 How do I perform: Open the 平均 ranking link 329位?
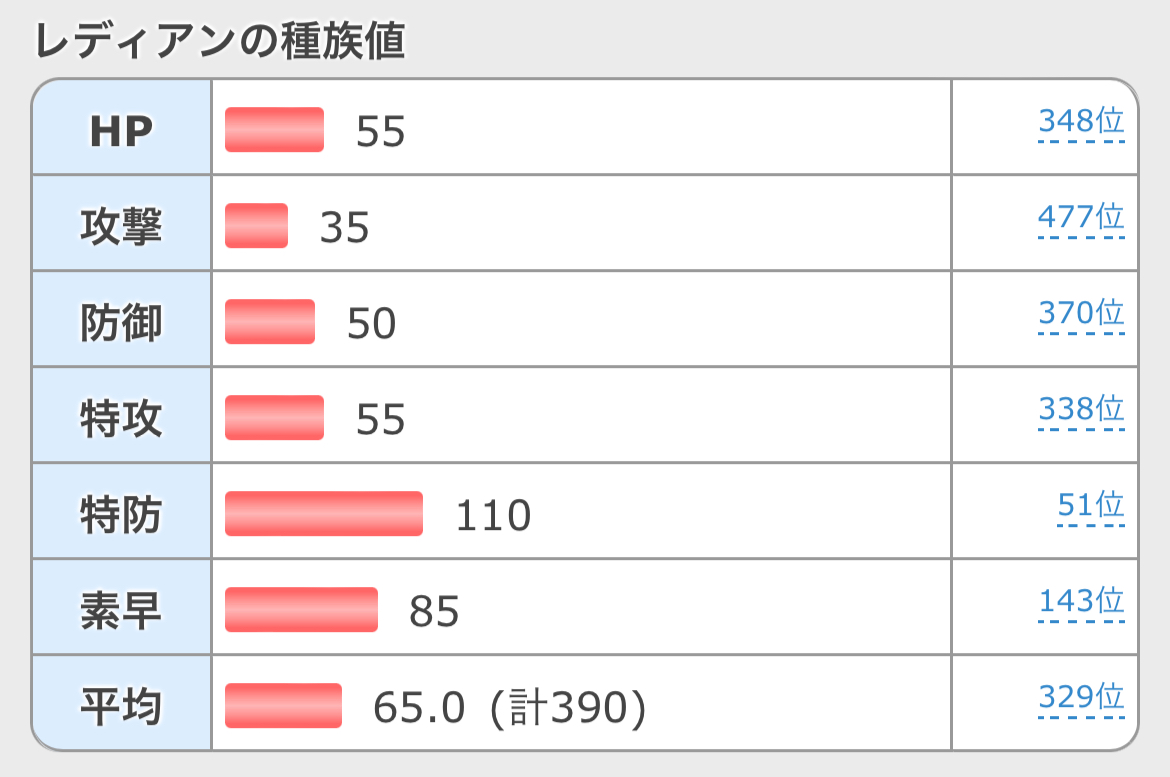1081,697
